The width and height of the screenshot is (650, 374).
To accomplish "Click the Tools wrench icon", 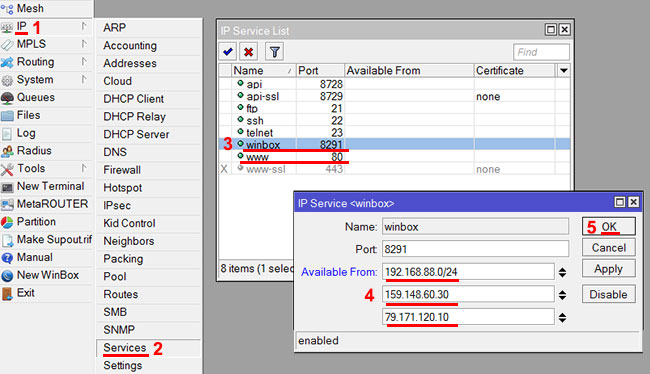I will (x=7, y=169).
